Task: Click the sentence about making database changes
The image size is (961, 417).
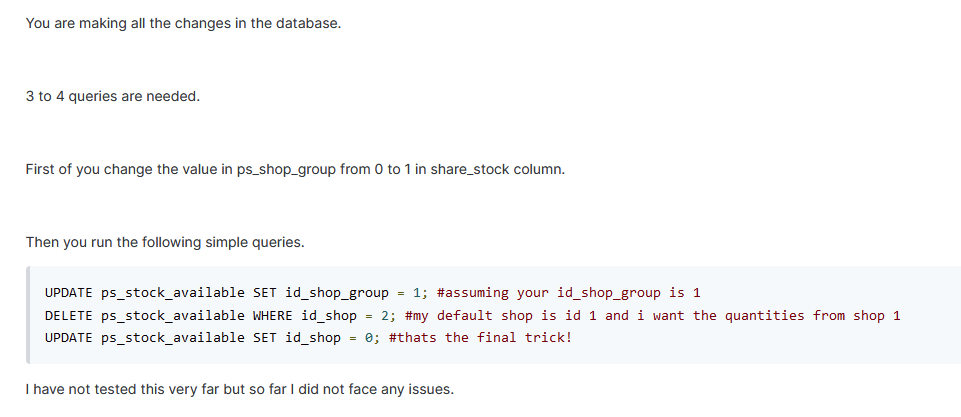Action: point(183,23)
